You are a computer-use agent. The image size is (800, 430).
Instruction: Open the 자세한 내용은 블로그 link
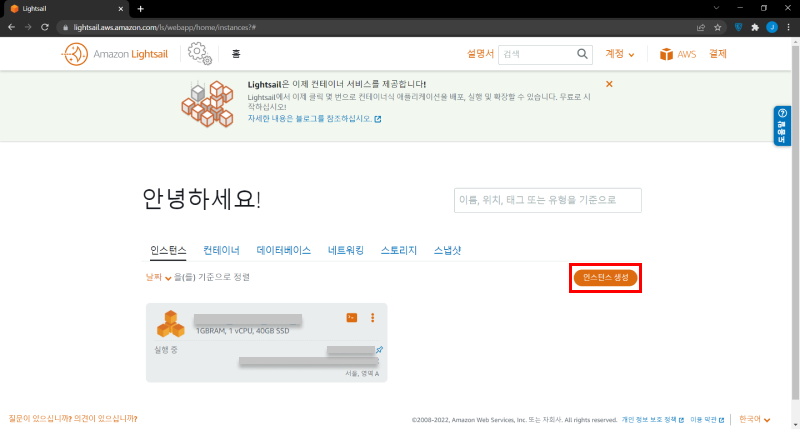[x=310, y=118]
